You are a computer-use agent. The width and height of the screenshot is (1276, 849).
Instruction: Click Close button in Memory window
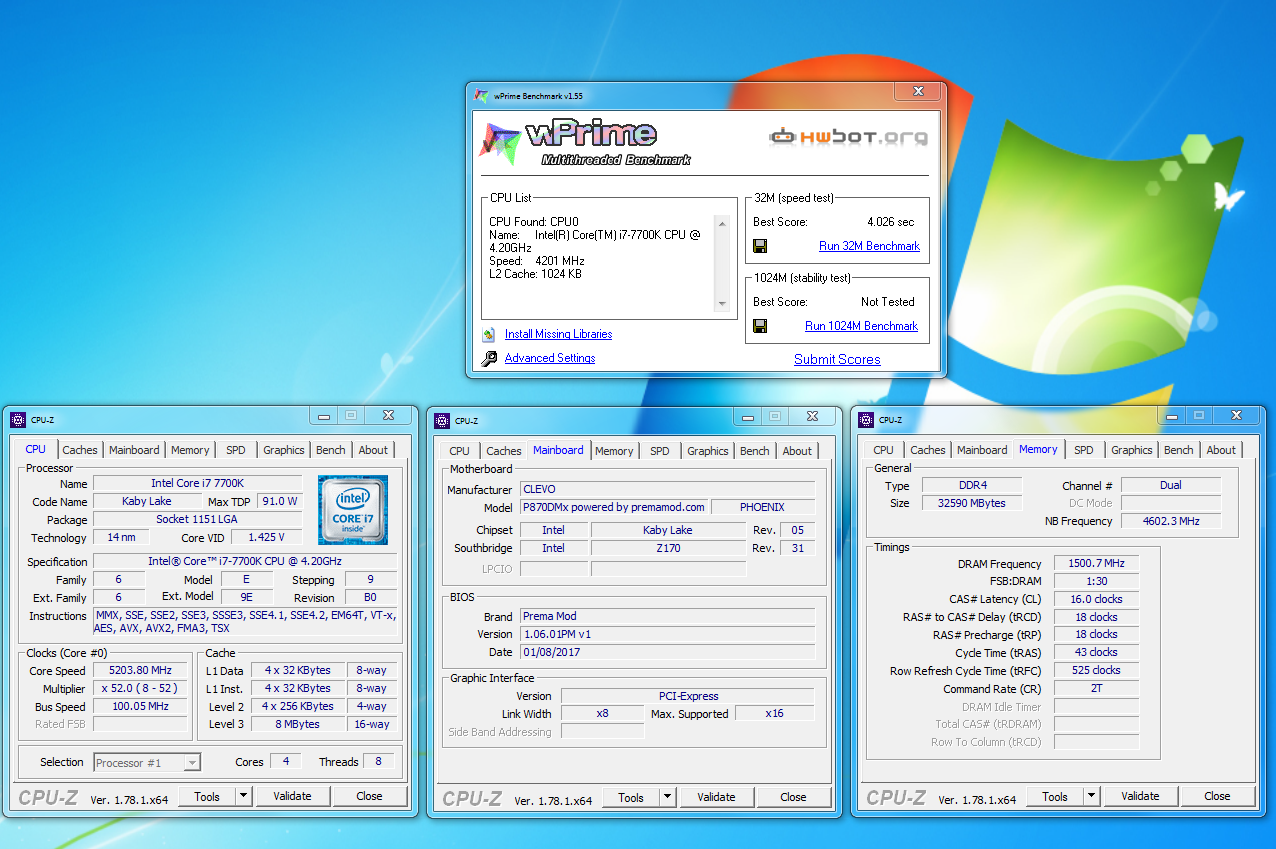(1217, 796)
